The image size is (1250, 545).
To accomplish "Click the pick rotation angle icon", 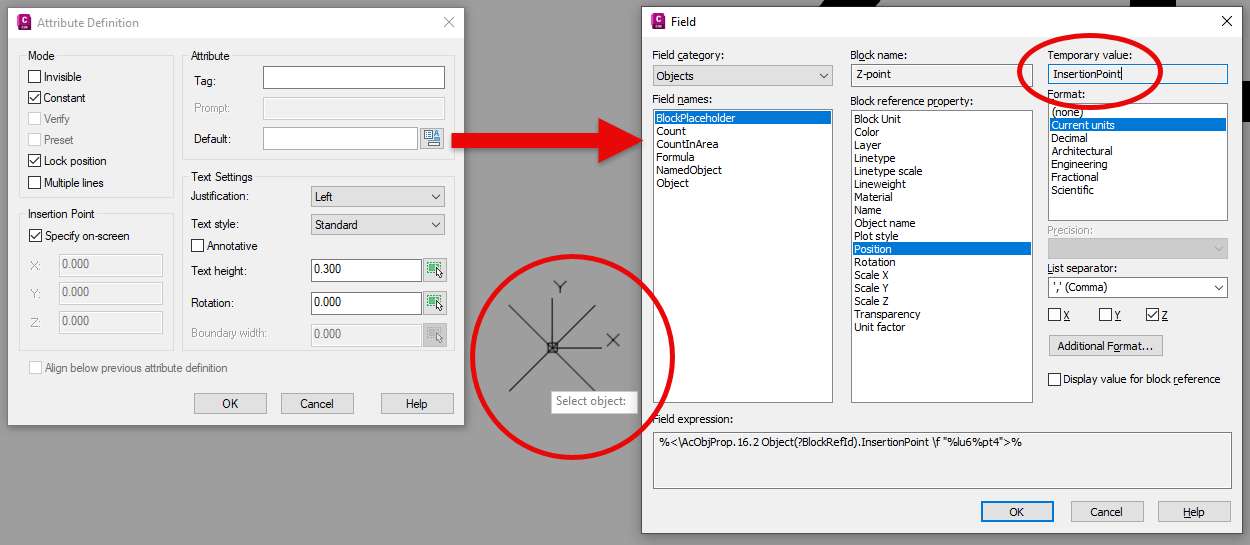I will [435, 302].
